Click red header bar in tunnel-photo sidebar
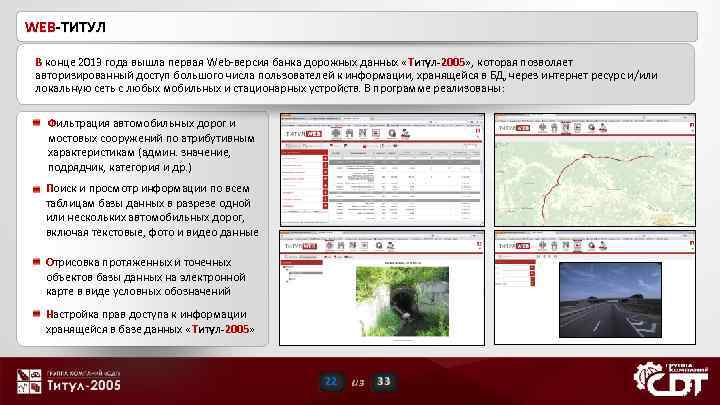Viewport: 720px width, 405px height. pos(302,262)
